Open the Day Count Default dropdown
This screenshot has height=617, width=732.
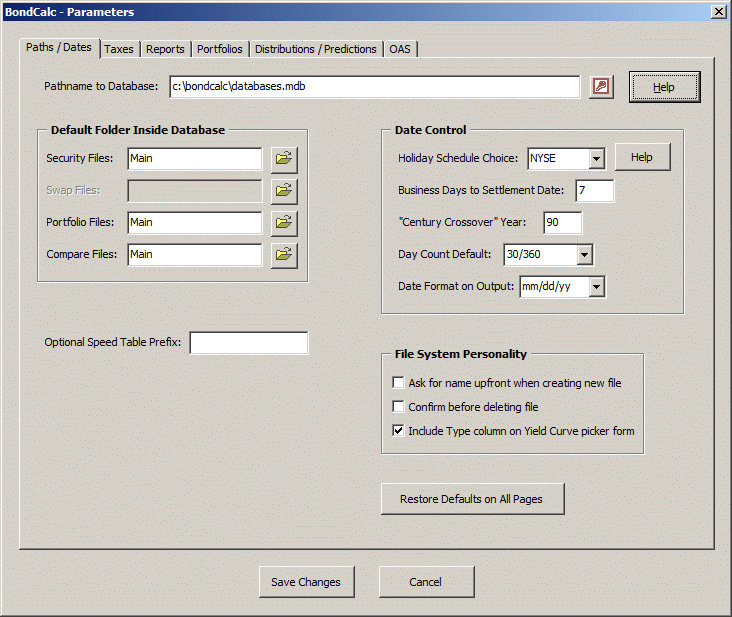584,255
